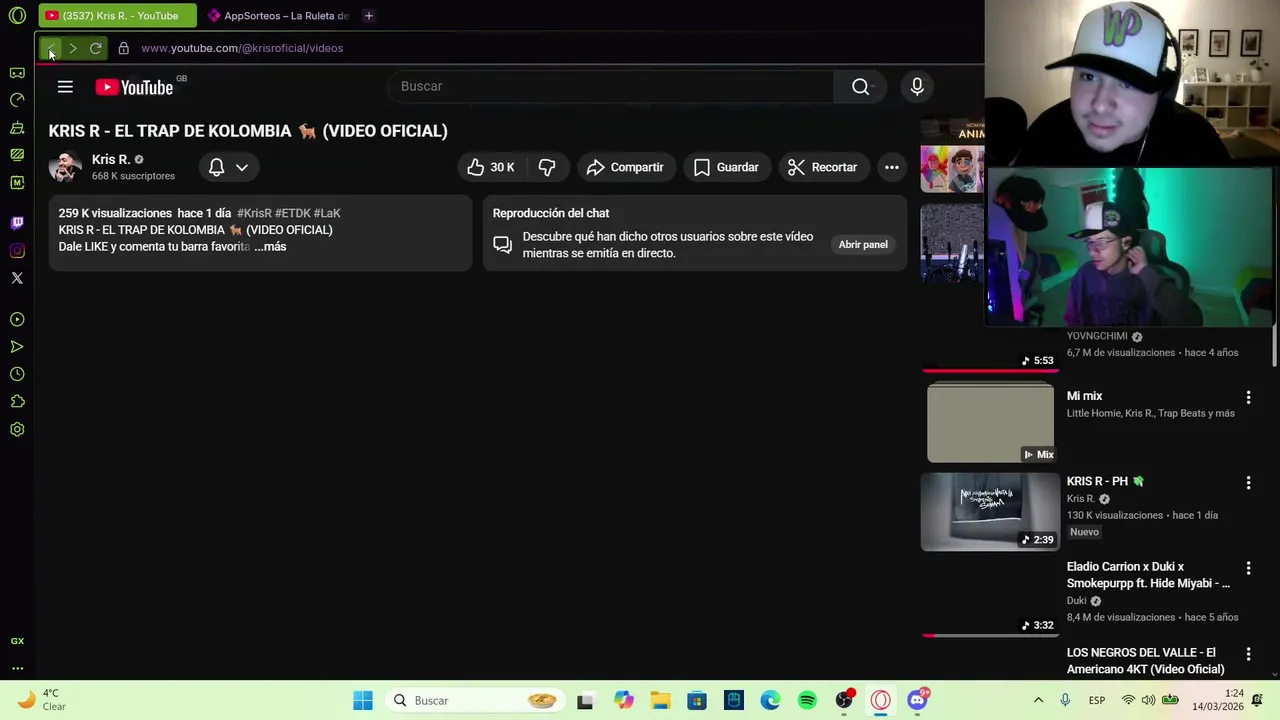Open Kris R. channel name link
The height and width of the screenshot is (720, 1280).
[x=111, y=160]
